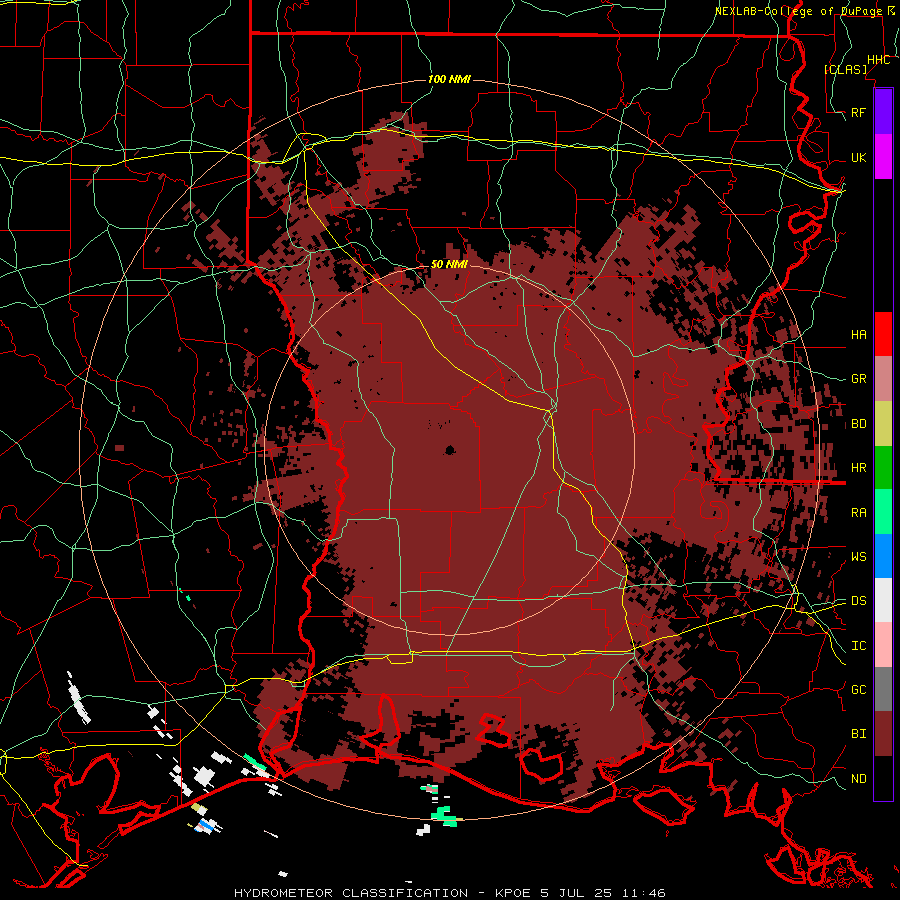Viewport: 900px width, 900px height.
Task: Pick the dark green HR legend swatch
Action: click(x=883, y=467)
